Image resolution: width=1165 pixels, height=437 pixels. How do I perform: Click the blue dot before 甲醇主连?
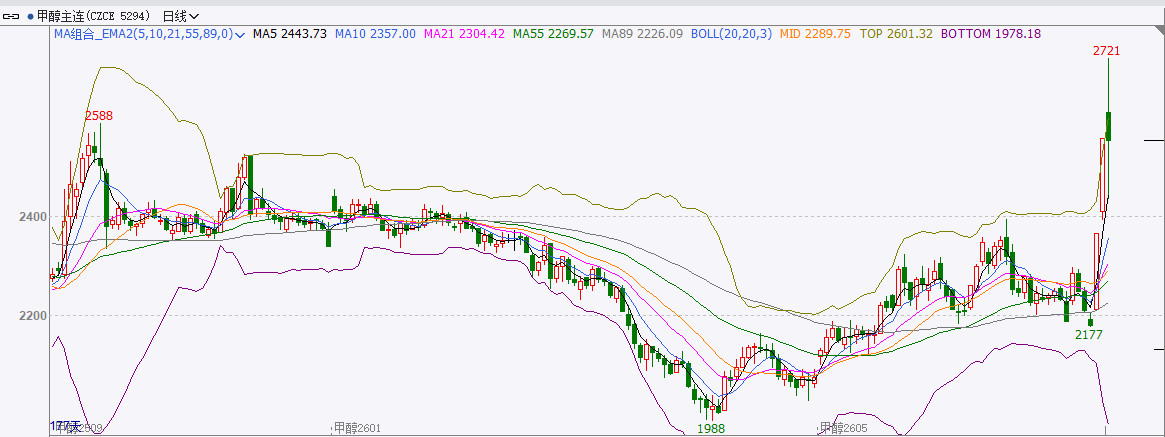30,16
